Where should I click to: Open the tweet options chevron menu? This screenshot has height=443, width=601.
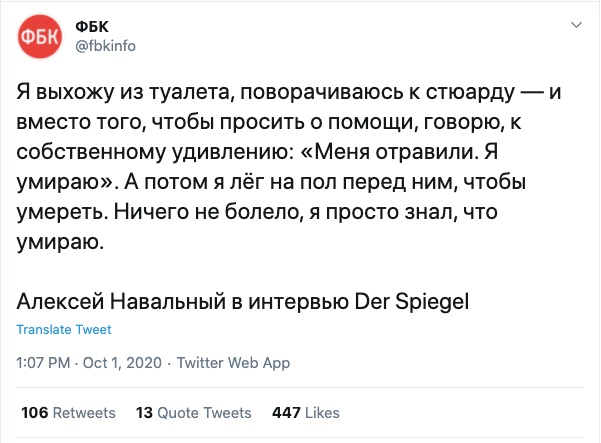tap(577, 25)
